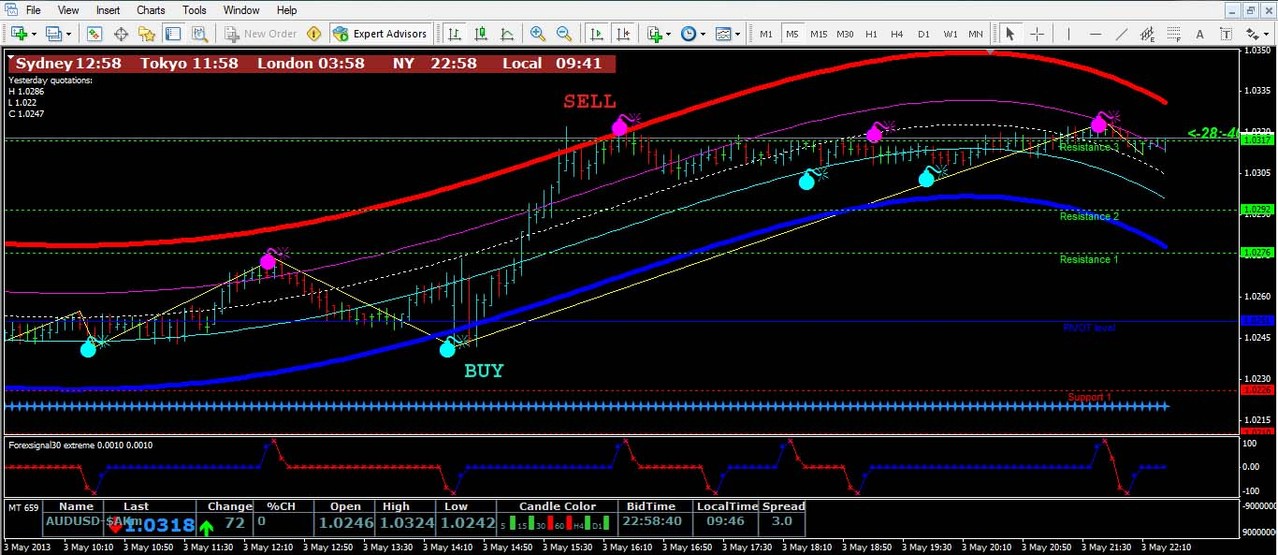Click the New Order button
Viewport: 1278px width, 555px height.
coord(259,33)
